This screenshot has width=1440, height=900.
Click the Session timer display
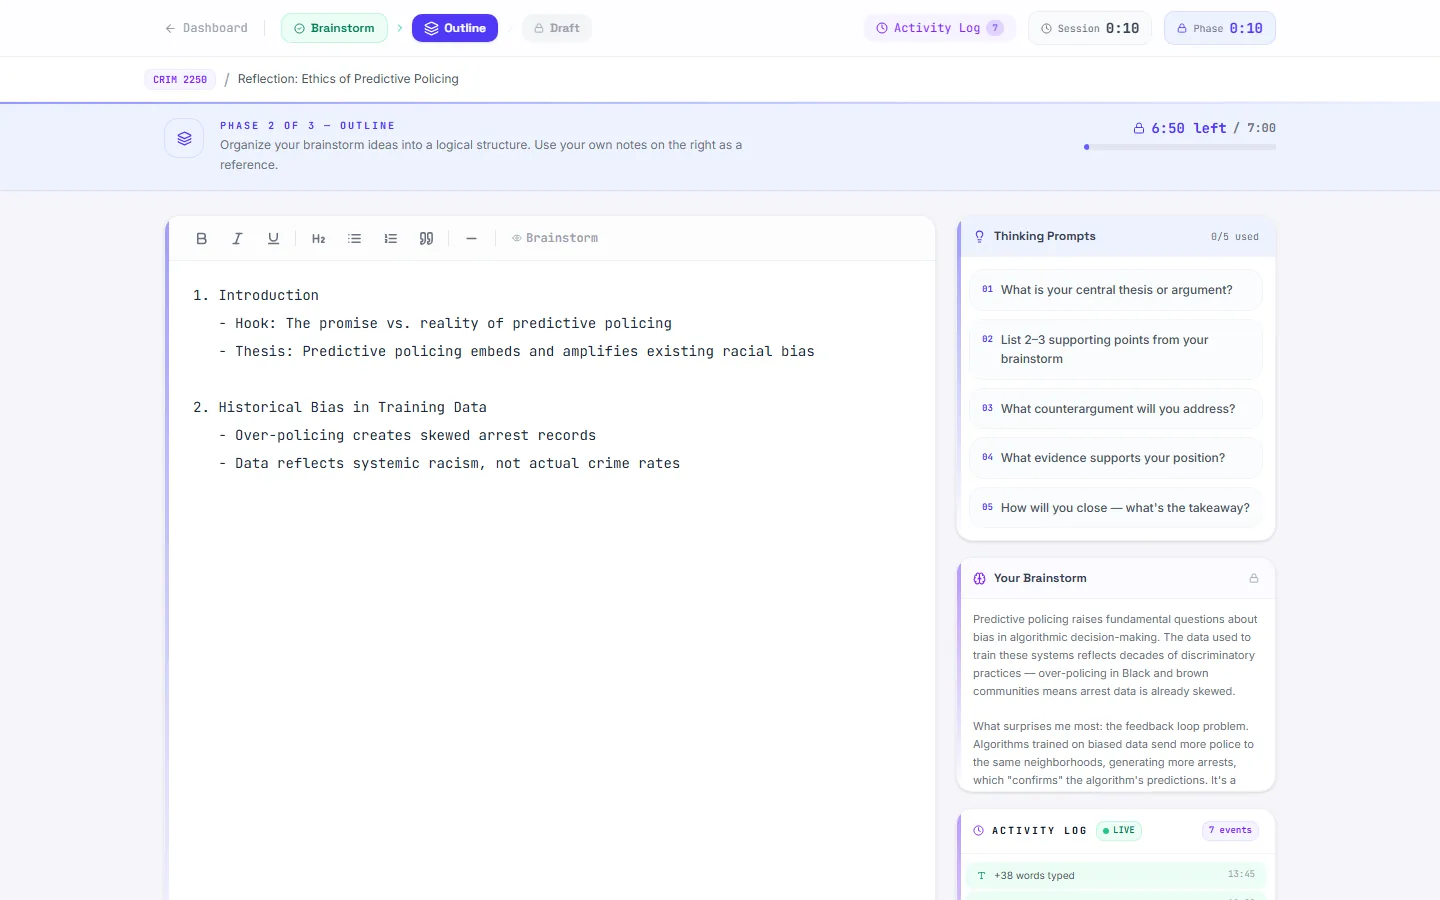point(1090,28)
